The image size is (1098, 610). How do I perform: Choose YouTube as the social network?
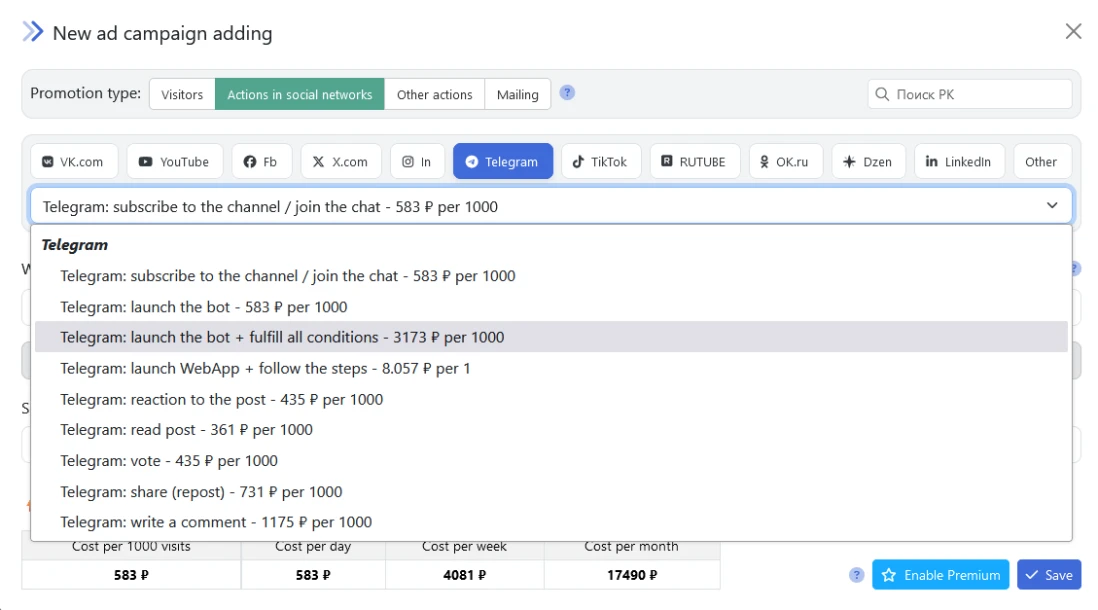tap(174, 162)
